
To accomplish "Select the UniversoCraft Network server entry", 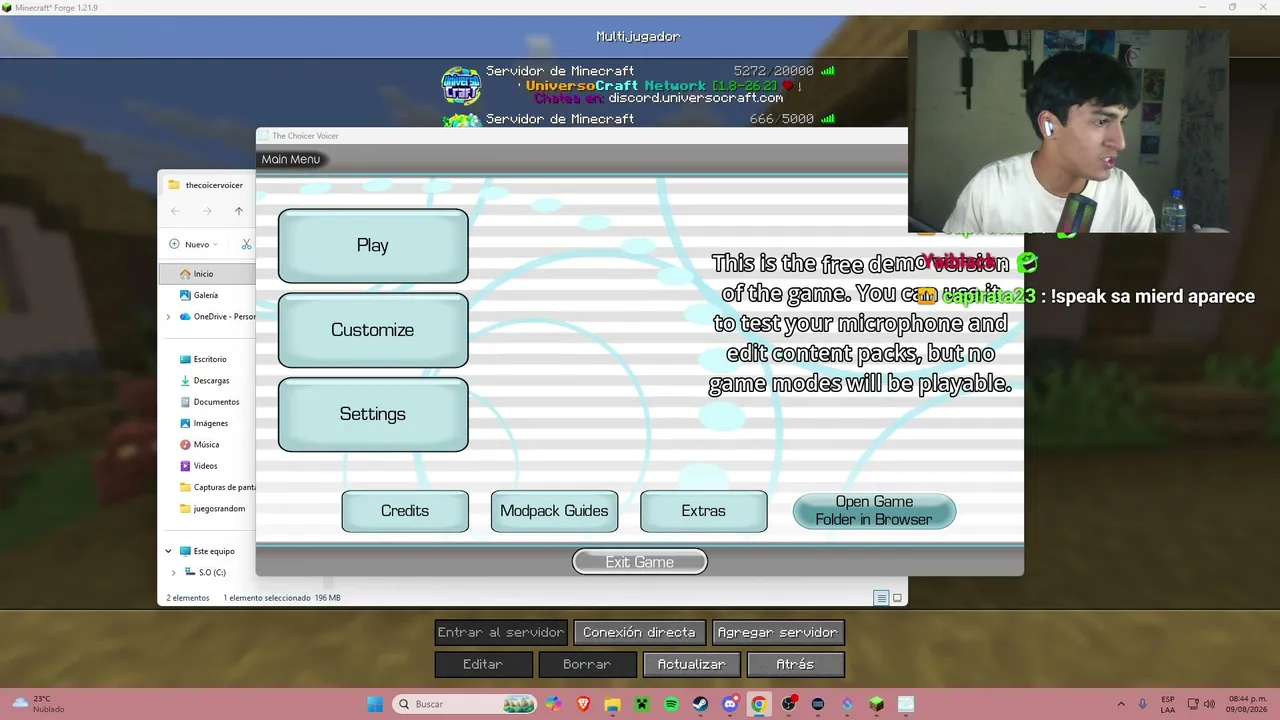I will (x=638, y=85).
